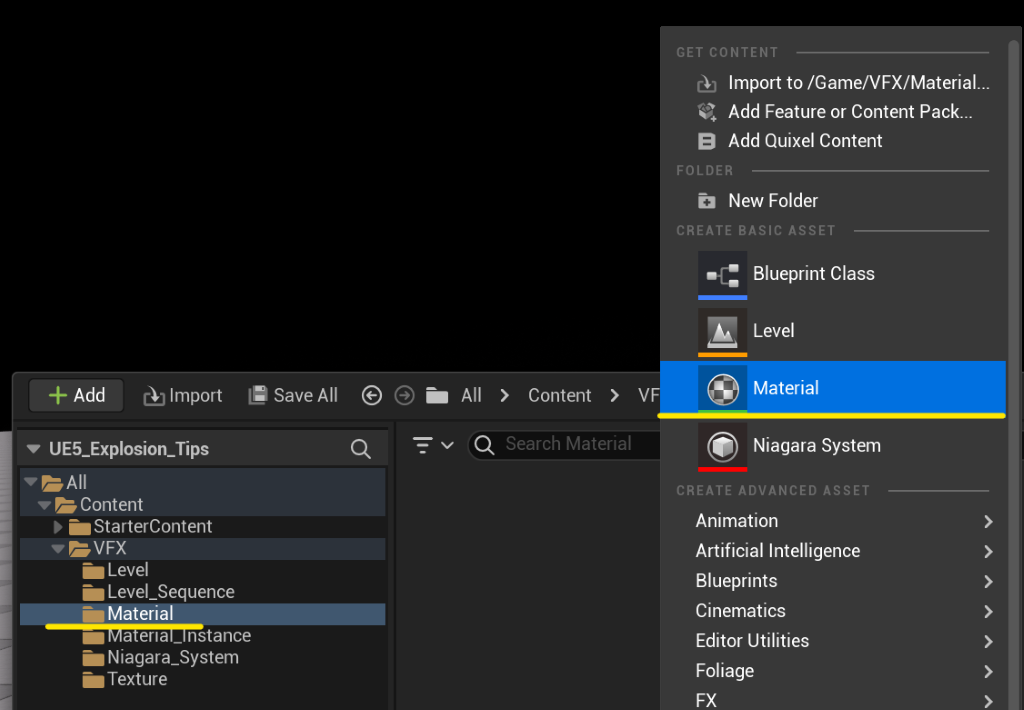Click the Blueprint Class thumbnail icon
Viewport: 1024px width, 710px height.
[722, 275]
